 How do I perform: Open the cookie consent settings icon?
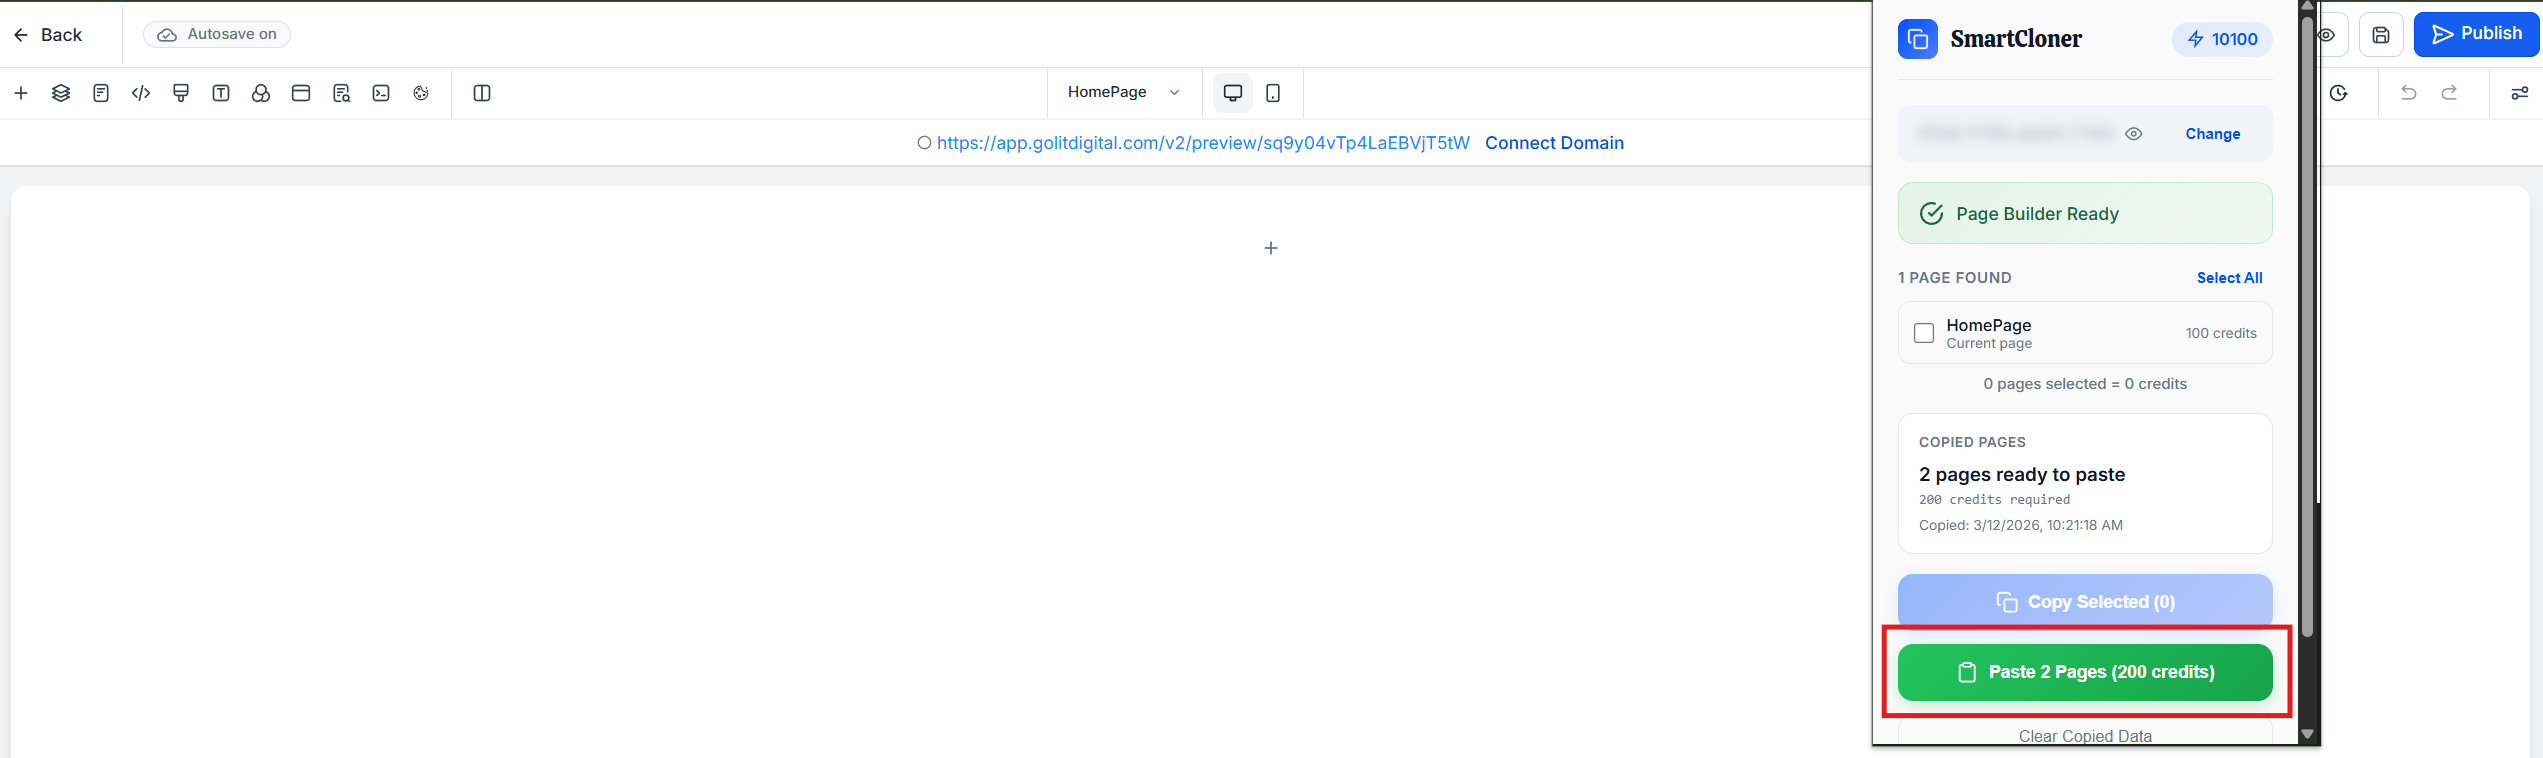[x=421, y=93]
